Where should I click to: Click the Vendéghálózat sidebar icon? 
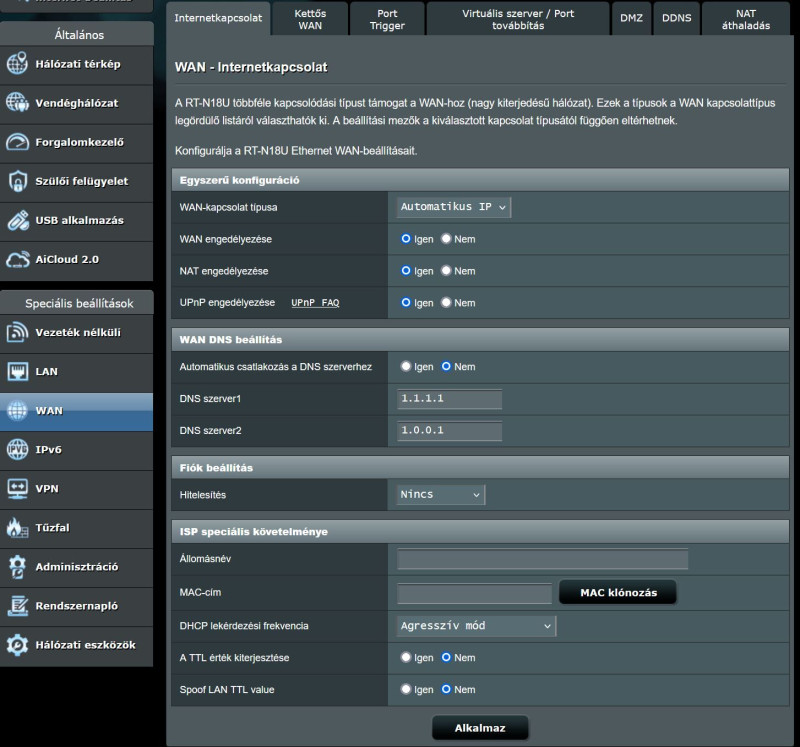click(x=18, y=103)
